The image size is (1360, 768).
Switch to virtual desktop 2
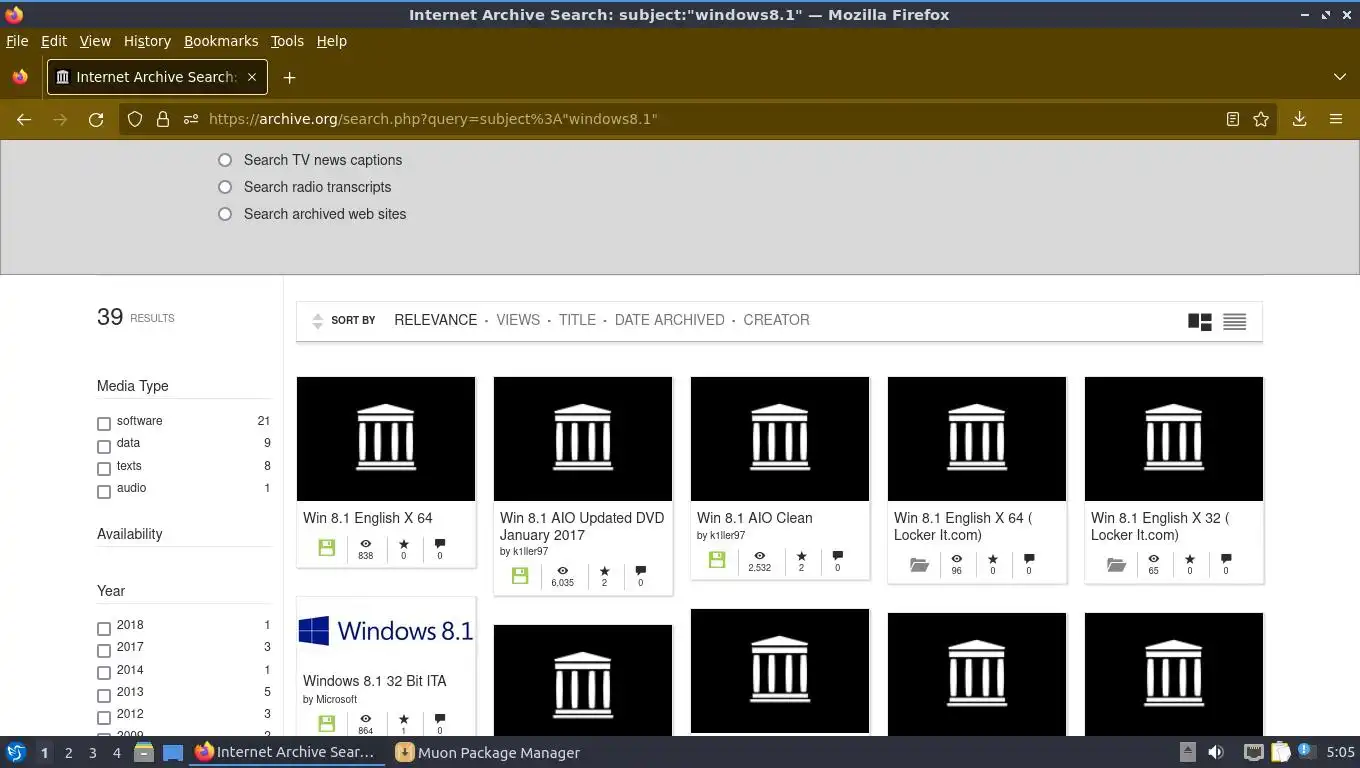point(68,753)
